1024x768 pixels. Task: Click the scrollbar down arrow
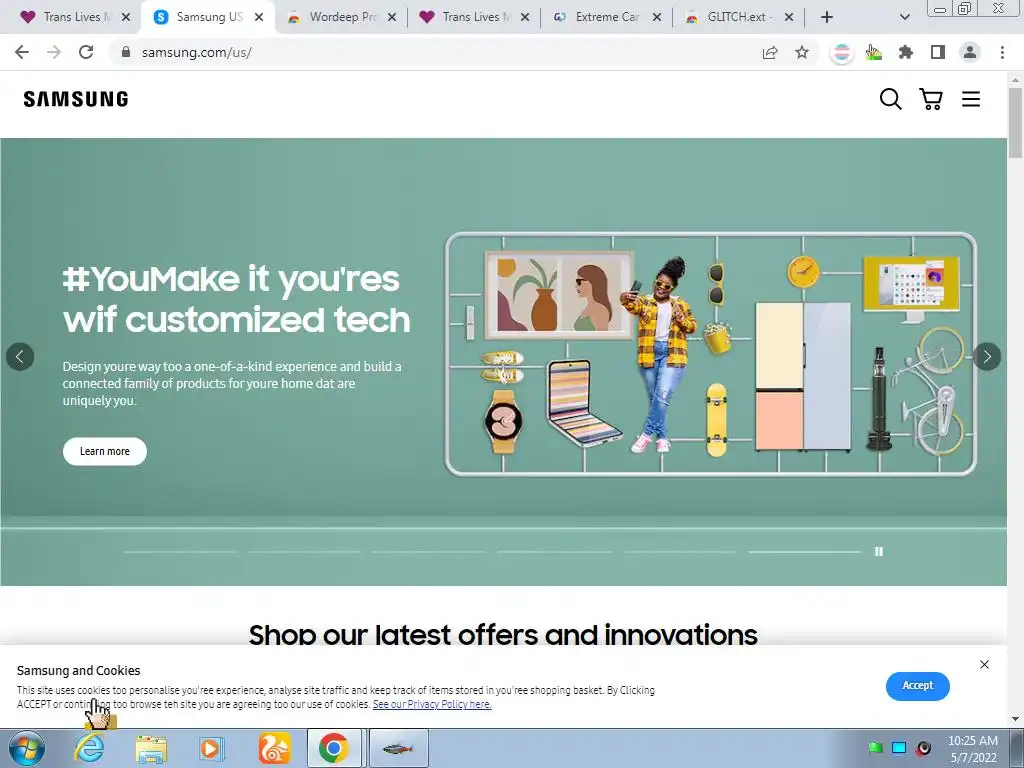click(1016, 720)
